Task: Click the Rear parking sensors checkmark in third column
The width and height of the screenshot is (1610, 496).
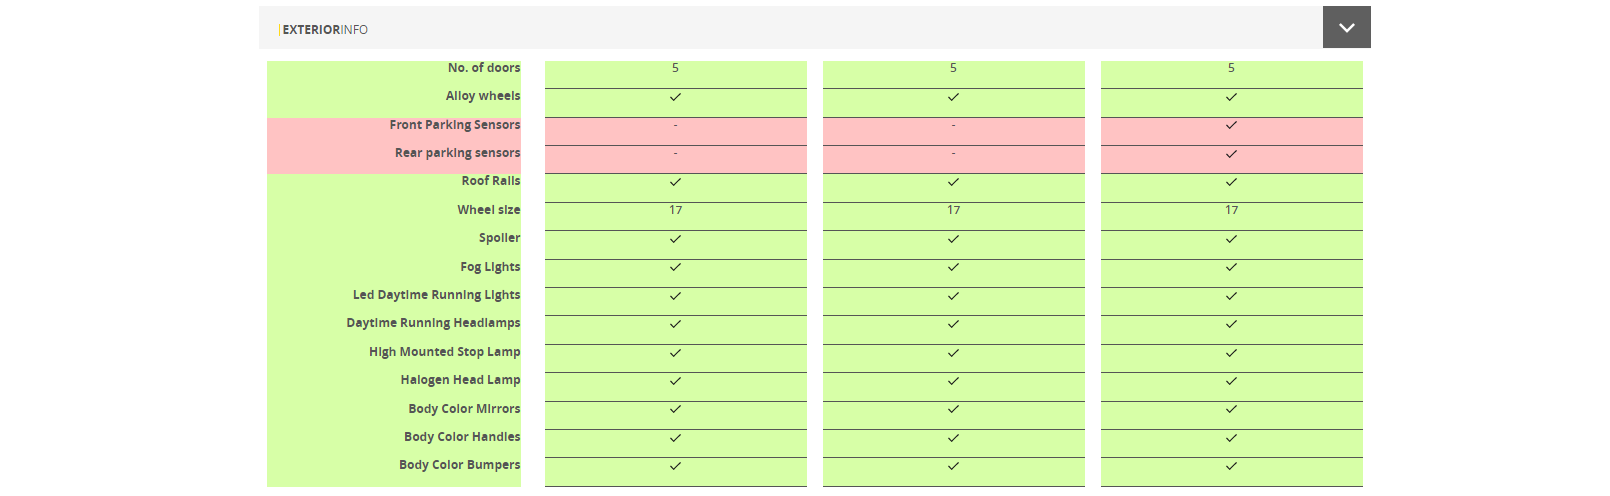Action: coord(1231,154)
